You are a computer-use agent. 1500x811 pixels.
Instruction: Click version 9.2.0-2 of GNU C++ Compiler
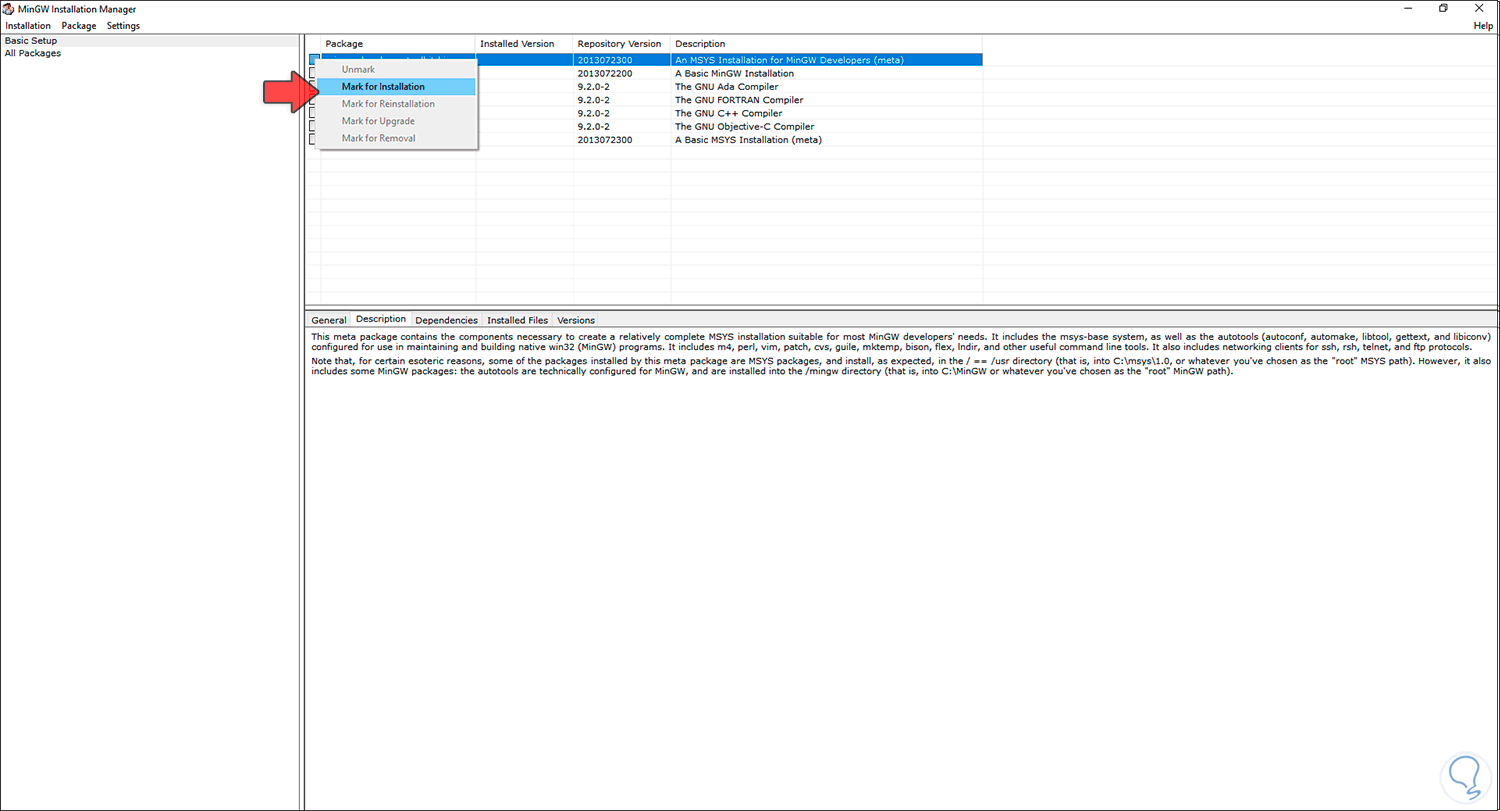[x=593, y=113]
